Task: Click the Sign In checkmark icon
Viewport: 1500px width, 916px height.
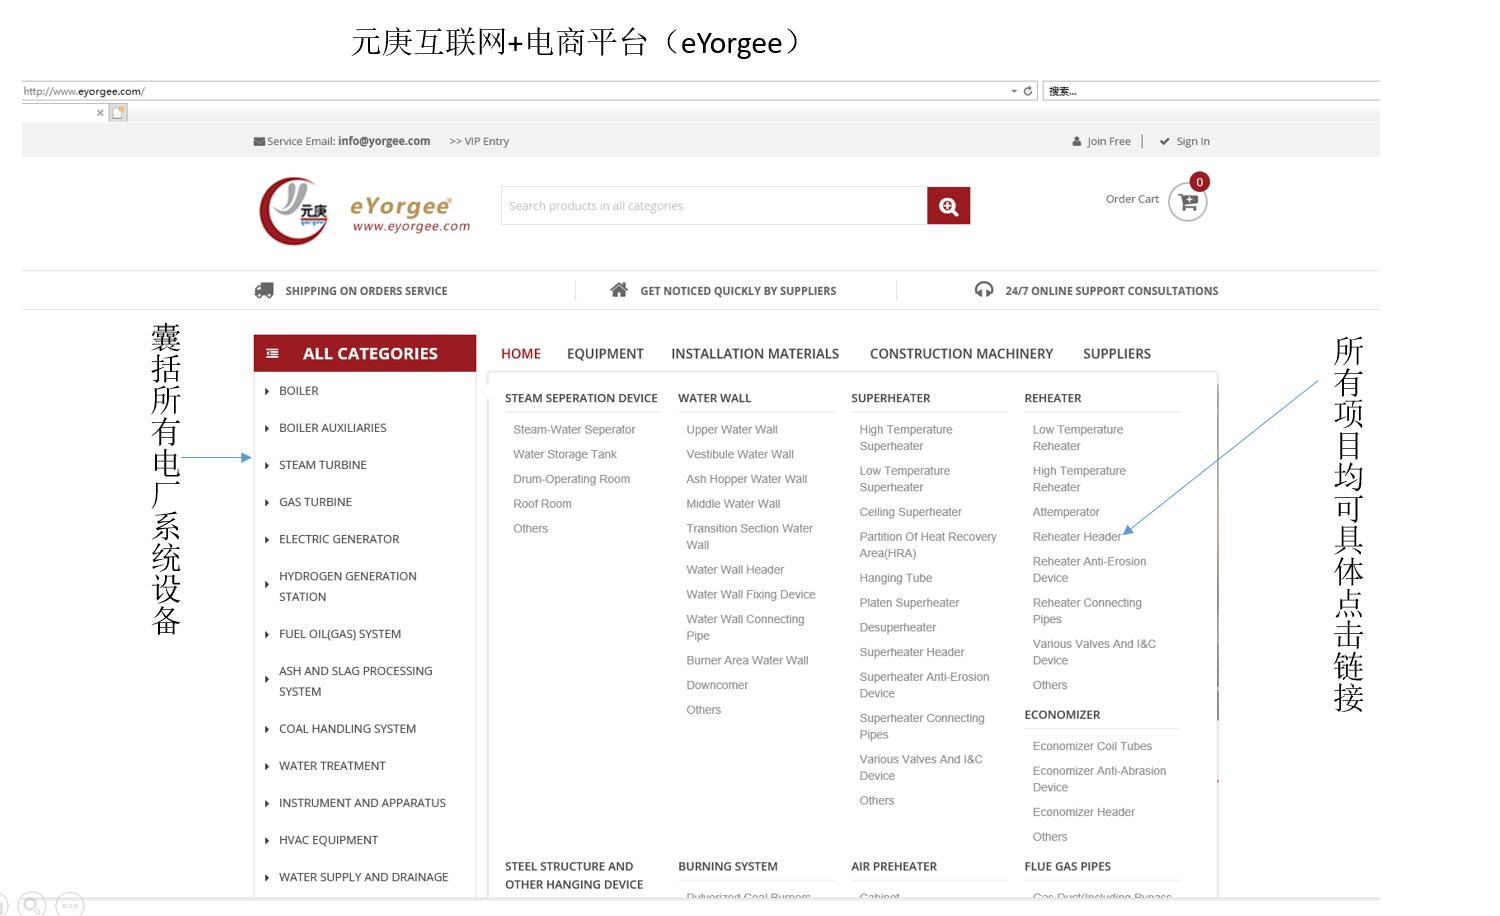Action: click(1164, 142)
